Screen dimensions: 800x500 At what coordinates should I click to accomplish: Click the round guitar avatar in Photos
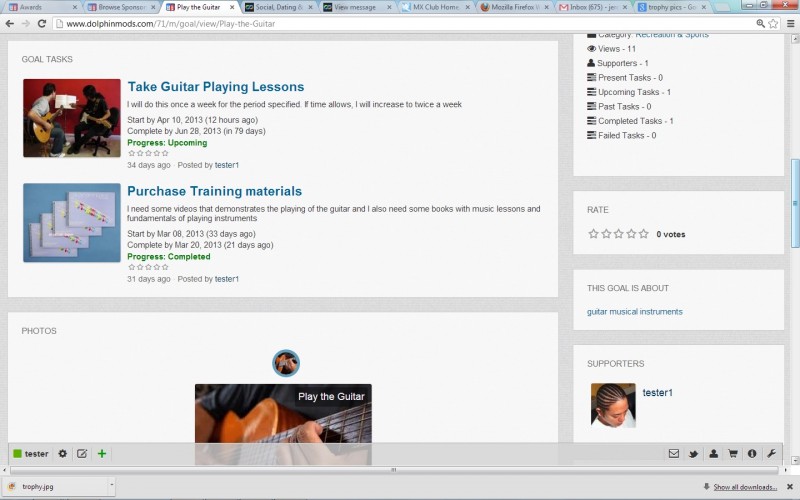click(x=286, y=363)
